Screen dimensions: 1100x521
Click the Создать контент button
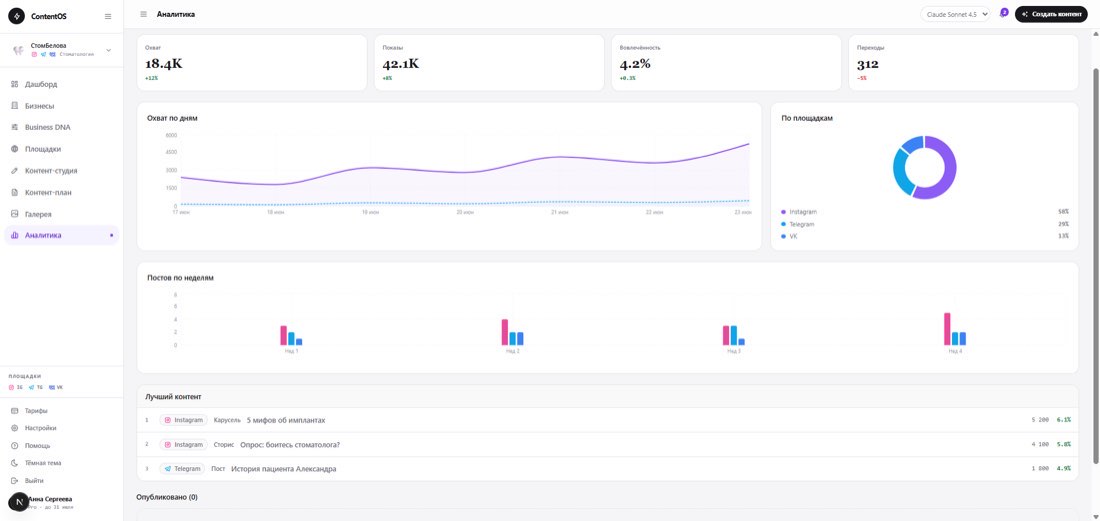coord(1051,14)
